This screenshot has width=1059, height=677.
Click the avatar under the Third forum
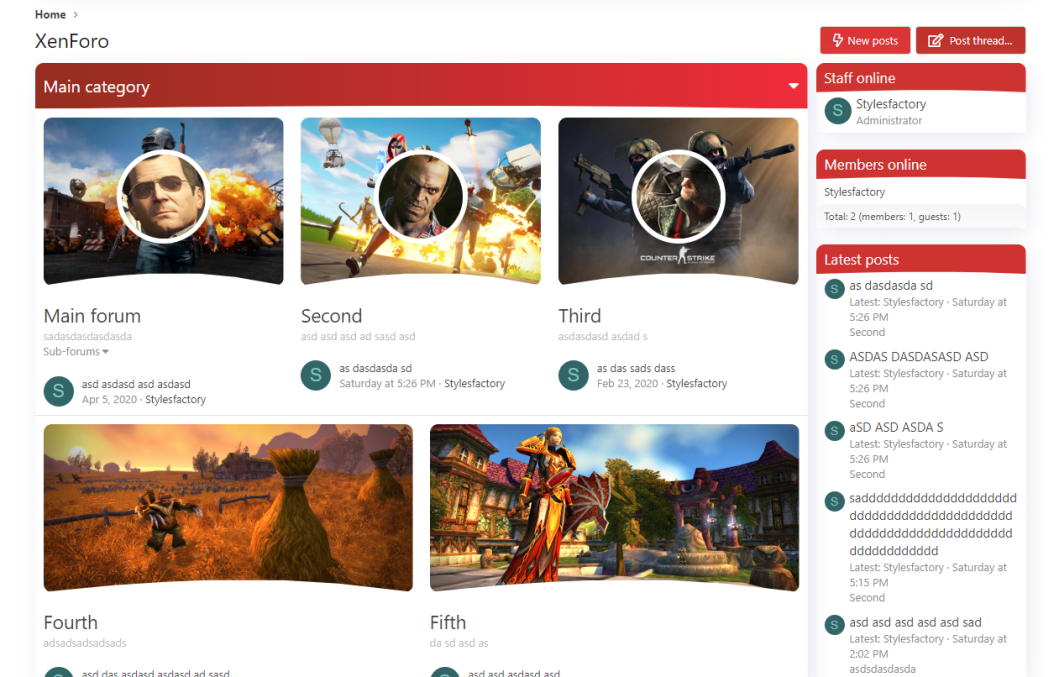coord(573,375)
